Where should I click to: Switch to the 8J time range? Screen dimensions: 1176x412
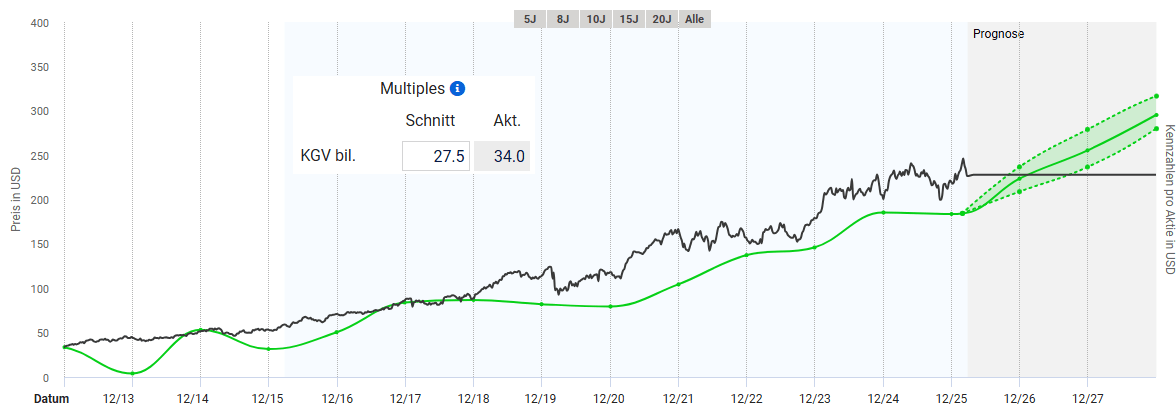click(563, 19)
